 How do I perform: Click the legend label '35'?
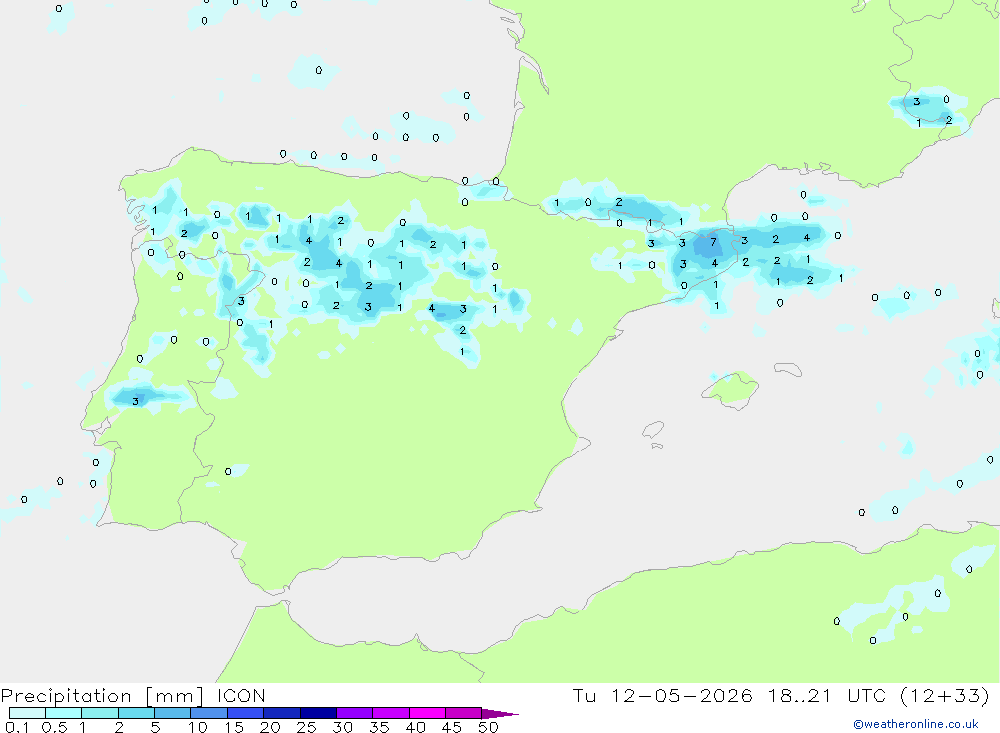(379, 727)
